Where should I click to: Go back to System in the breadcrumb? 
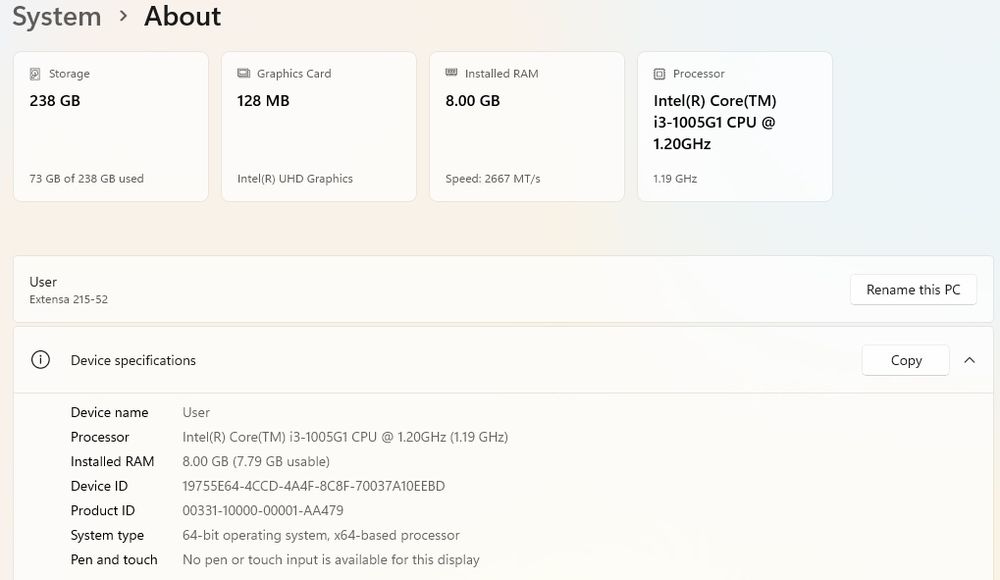(56, 17)
